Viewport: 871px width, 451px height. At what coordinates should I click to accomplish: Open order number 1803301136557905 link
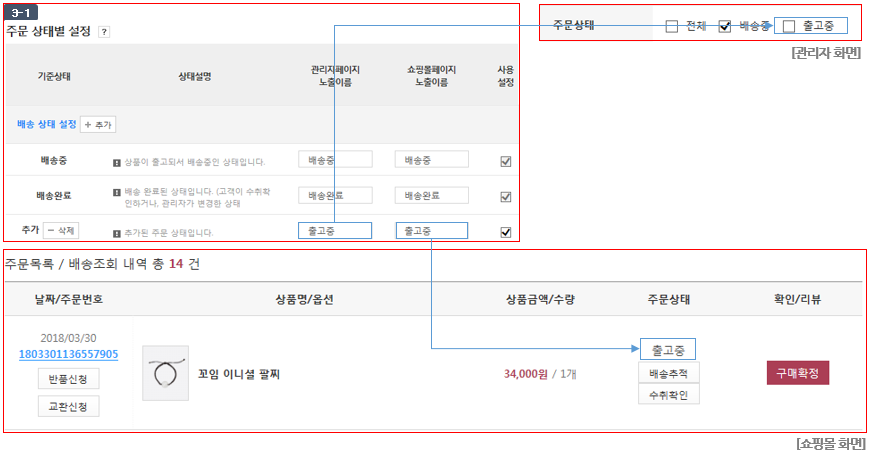coord(68,354)
